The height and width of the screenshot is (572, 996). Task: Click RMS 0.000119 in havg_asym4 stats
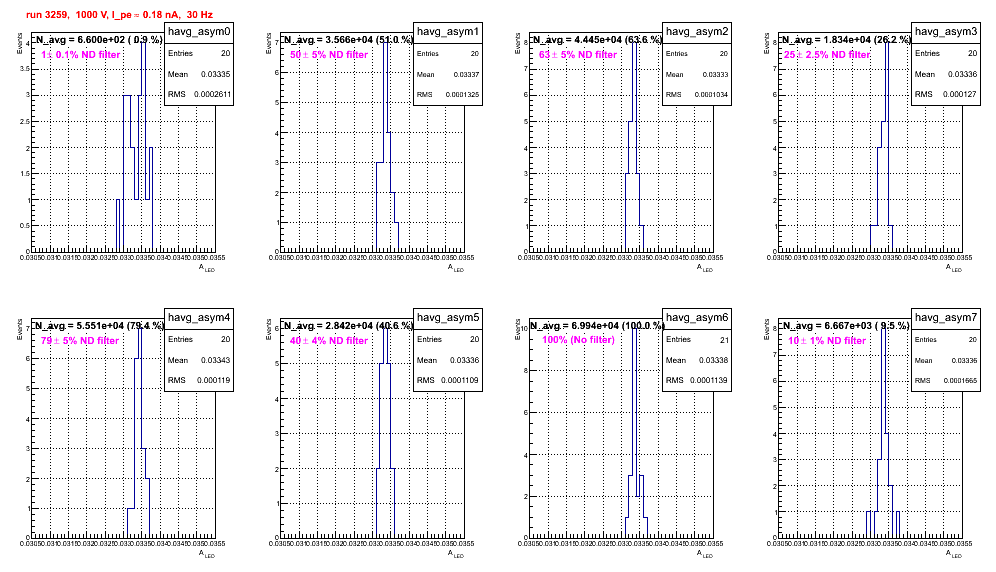click(199, 380)
